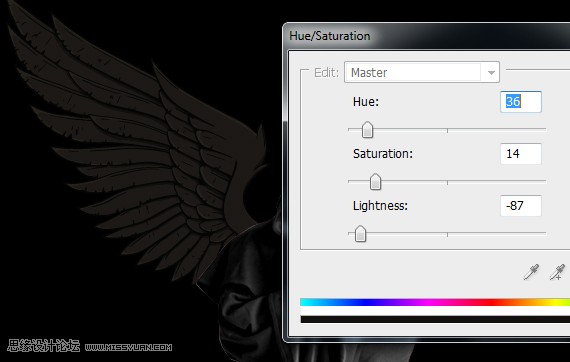The height and width of the screenshot is (362, 570).
Task: Click the Lightness slider handle
Action: pos(360,234)
